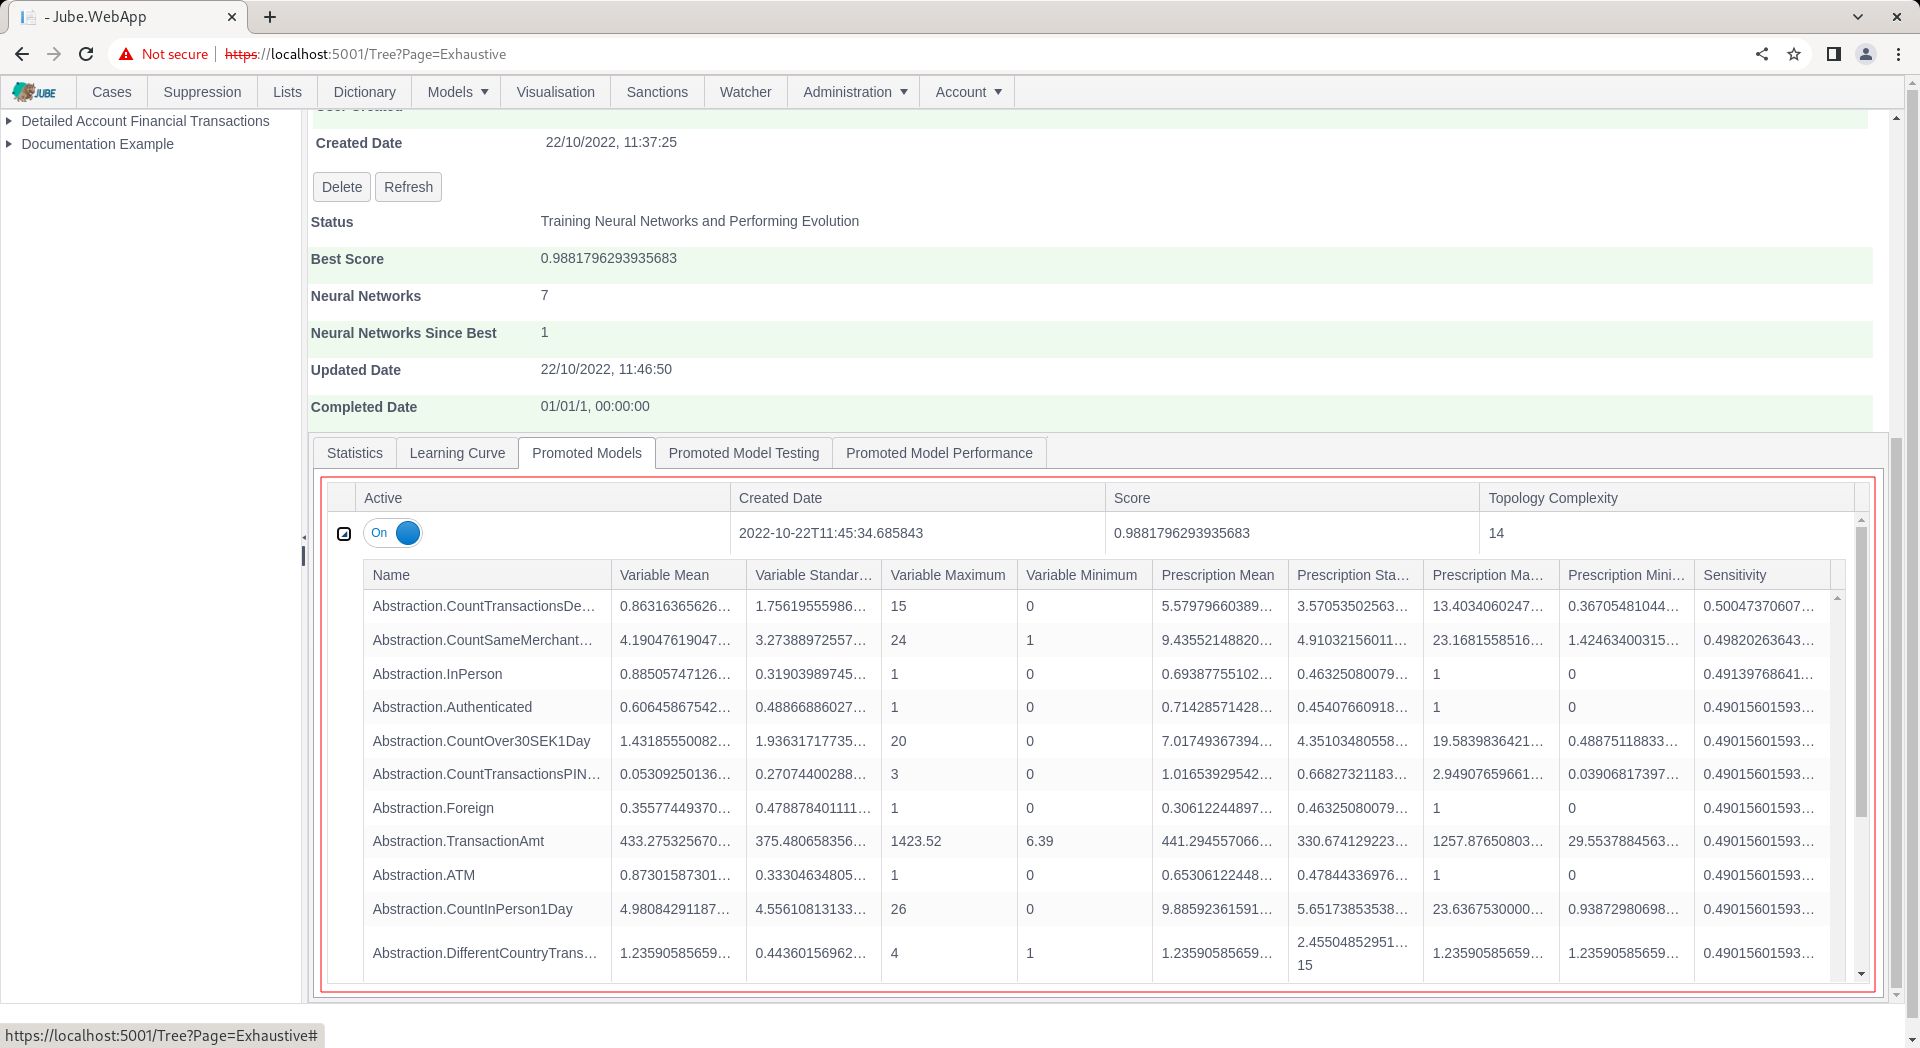This screenshot has height=1048, width=1920.
Task: Sort by Prescription Mean column header
Action: [1221, 575]
